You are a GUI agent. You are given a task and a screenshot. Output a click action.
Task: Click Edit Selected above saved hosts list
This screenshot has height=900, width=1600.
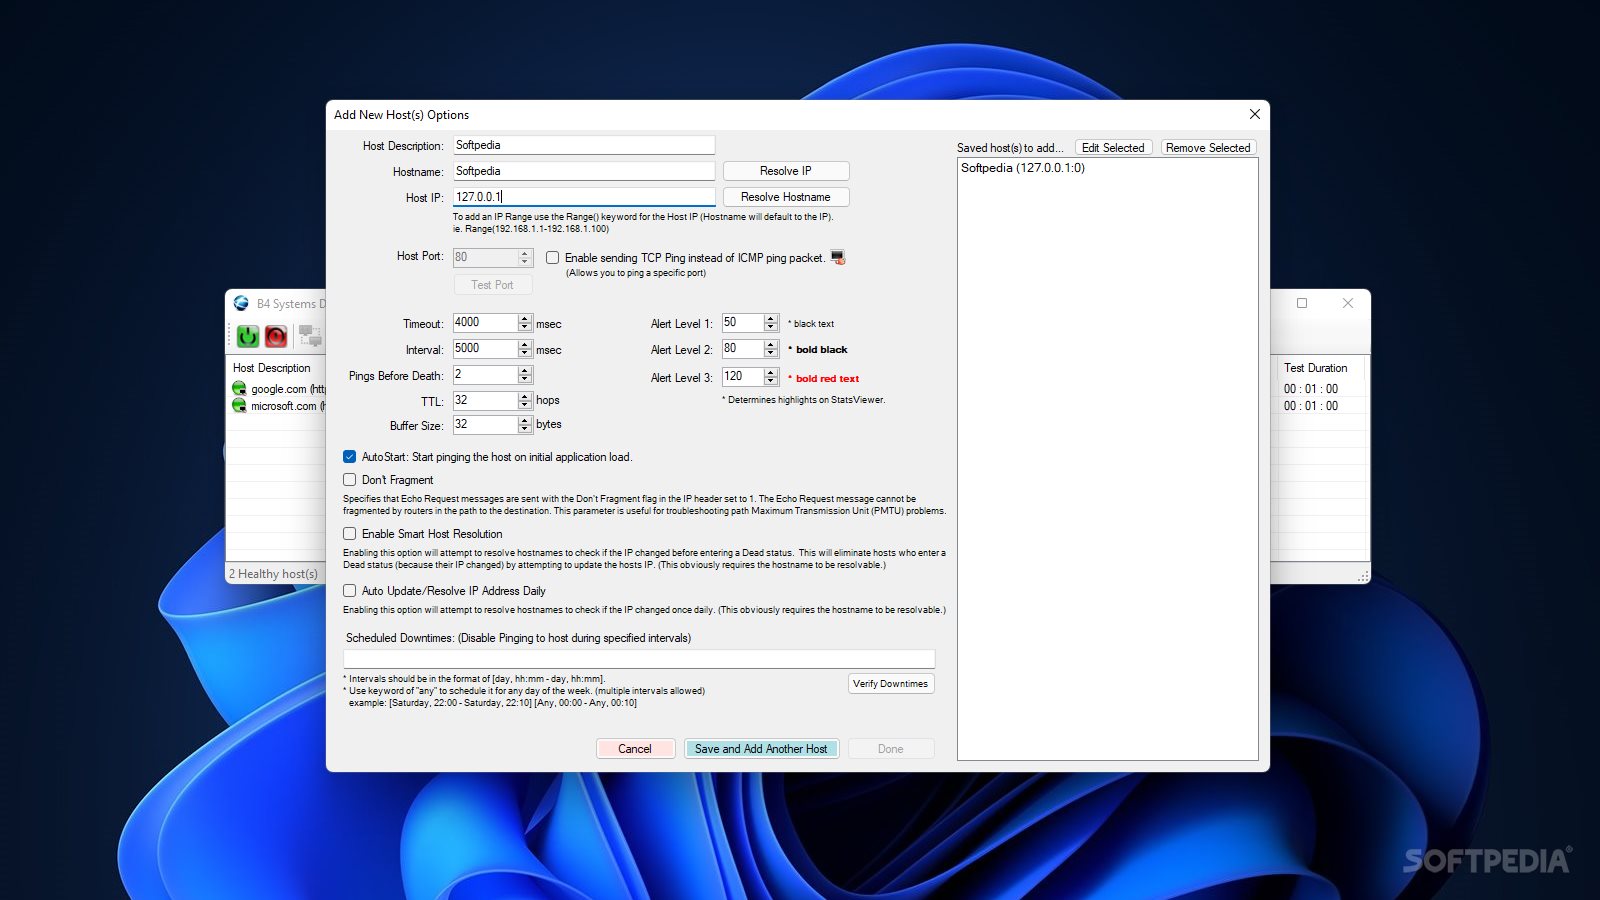1113,147
